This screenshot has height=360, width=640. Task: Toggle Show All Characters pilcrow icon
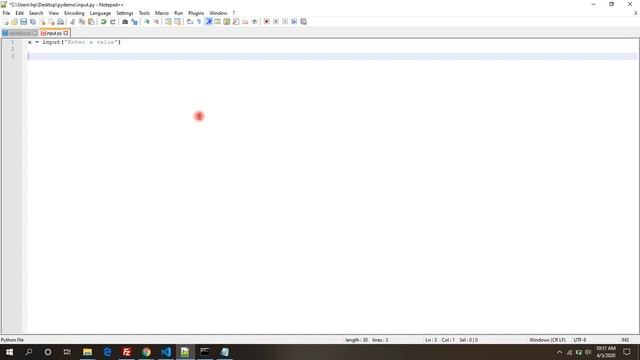click(x=199, y=22)
